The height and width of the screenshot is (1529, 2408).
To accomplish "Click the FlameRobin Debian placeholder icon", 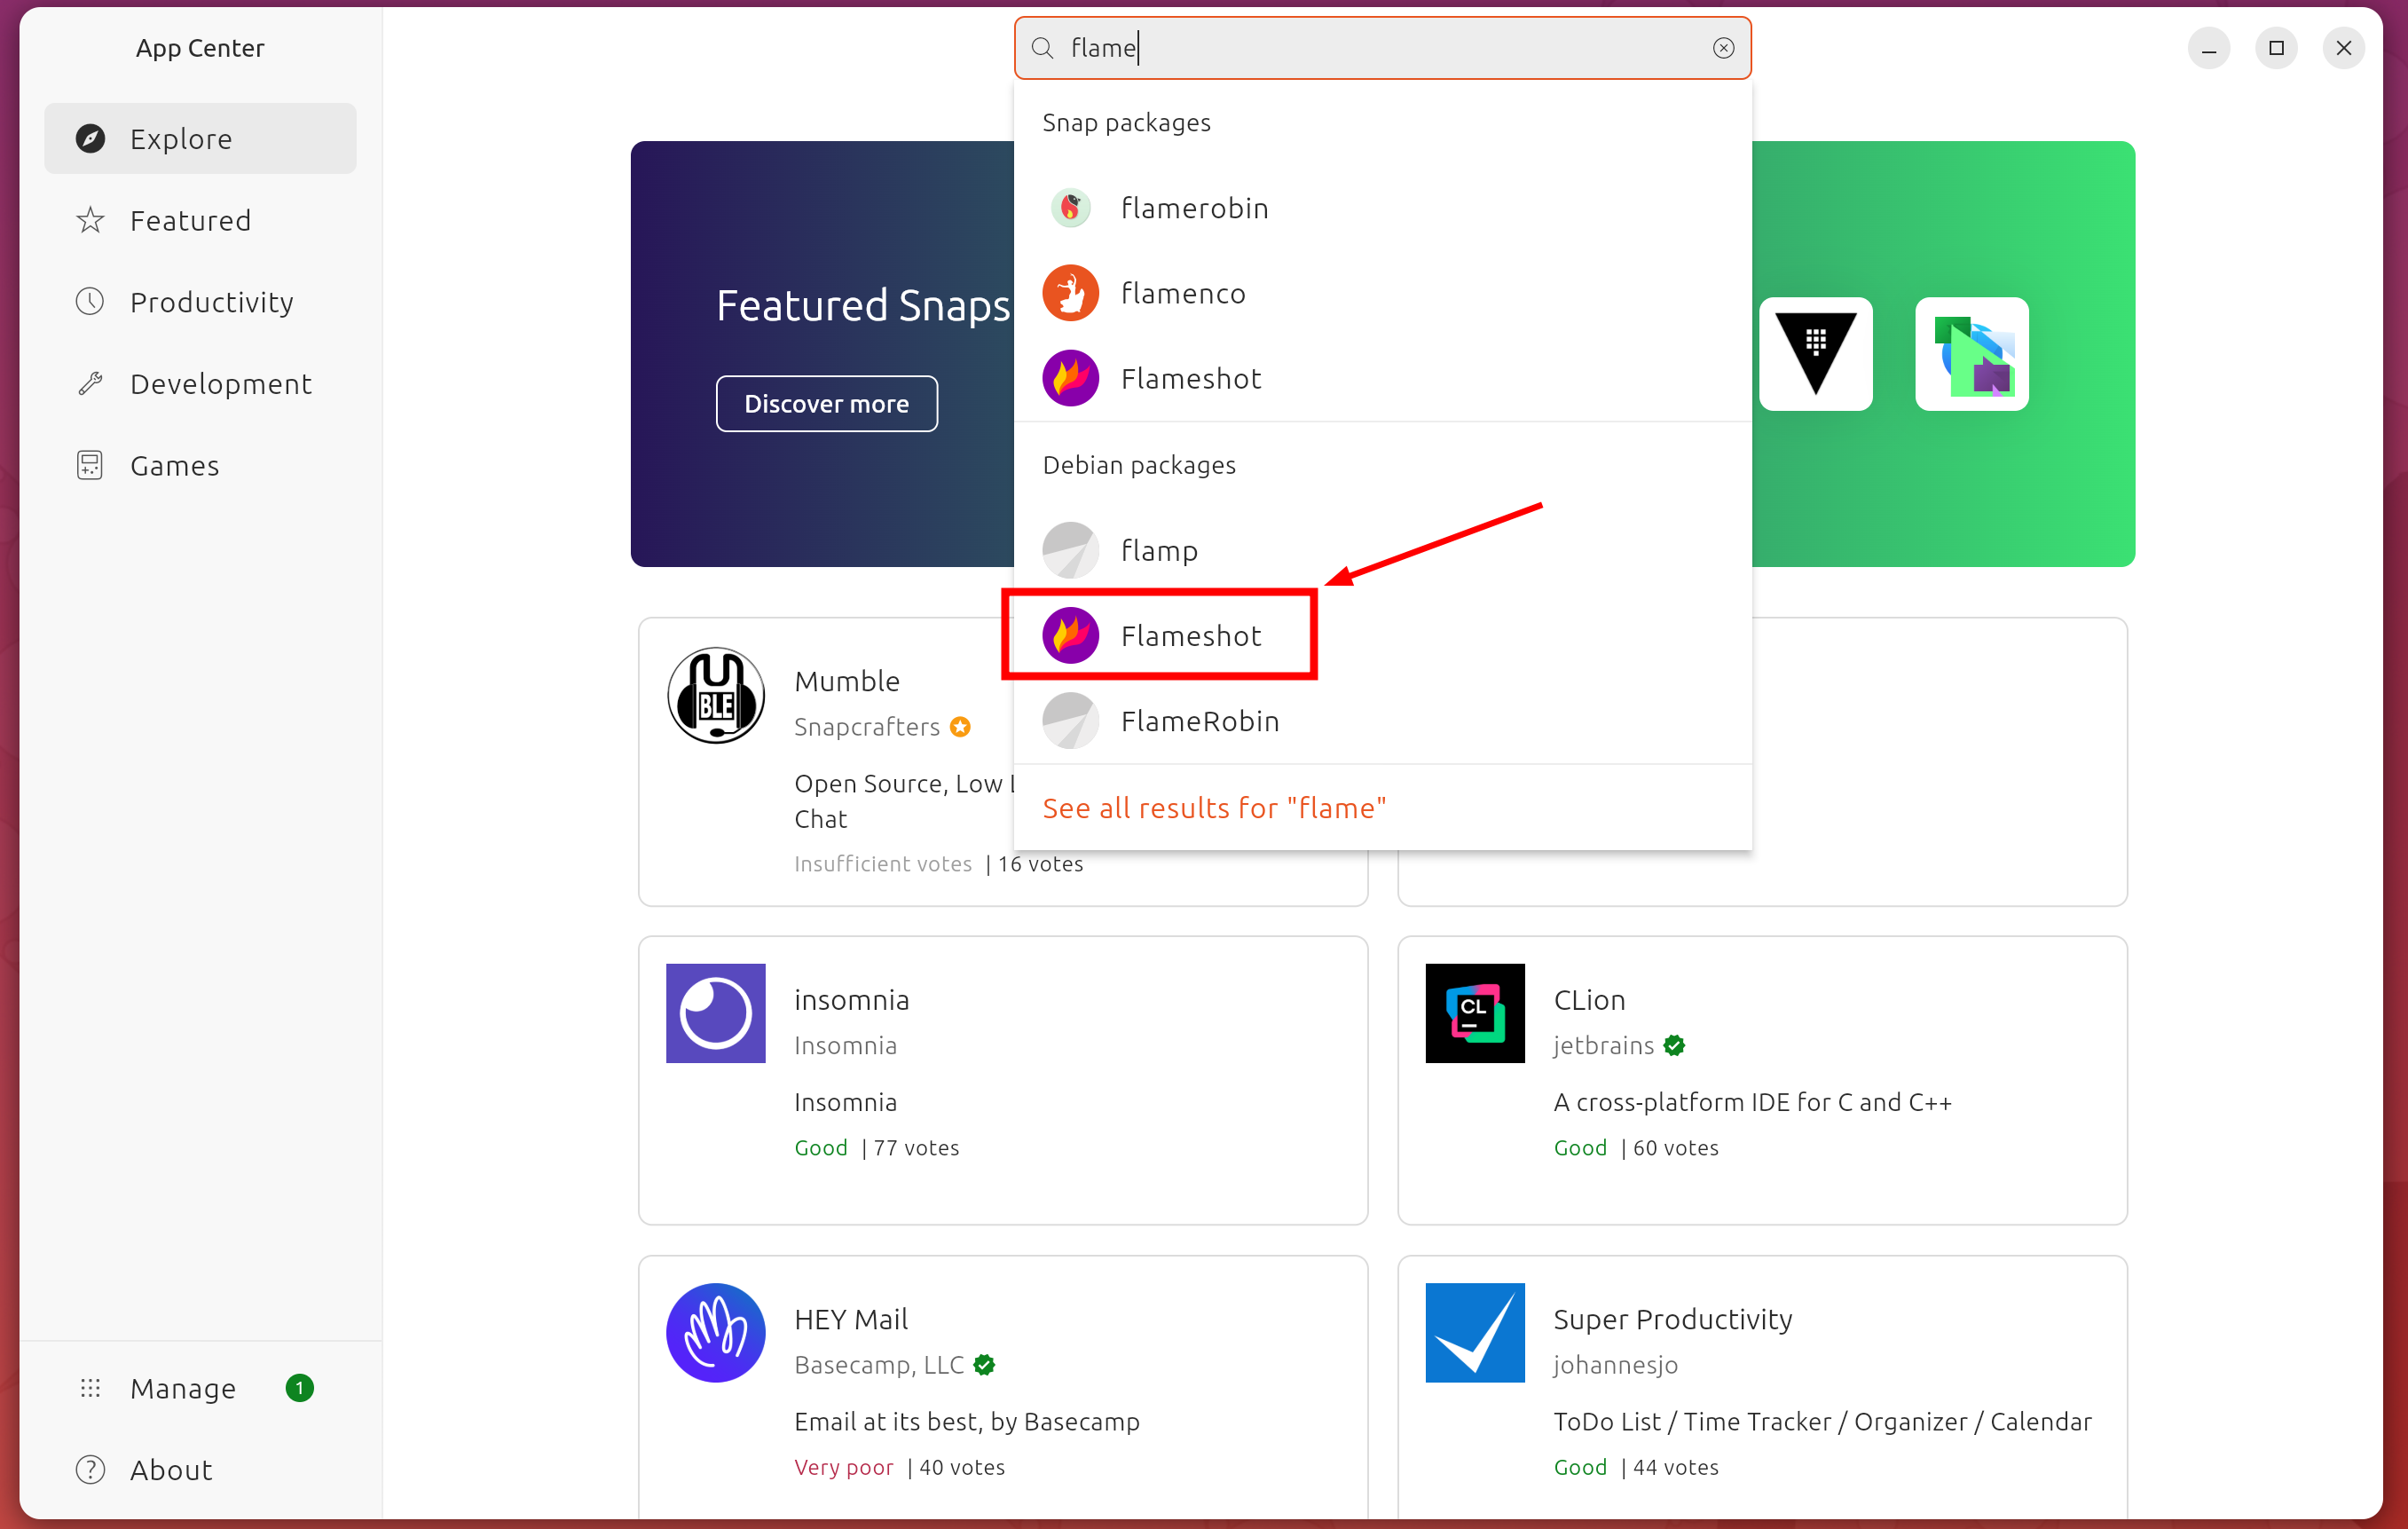I will (x=1070, y=721).
